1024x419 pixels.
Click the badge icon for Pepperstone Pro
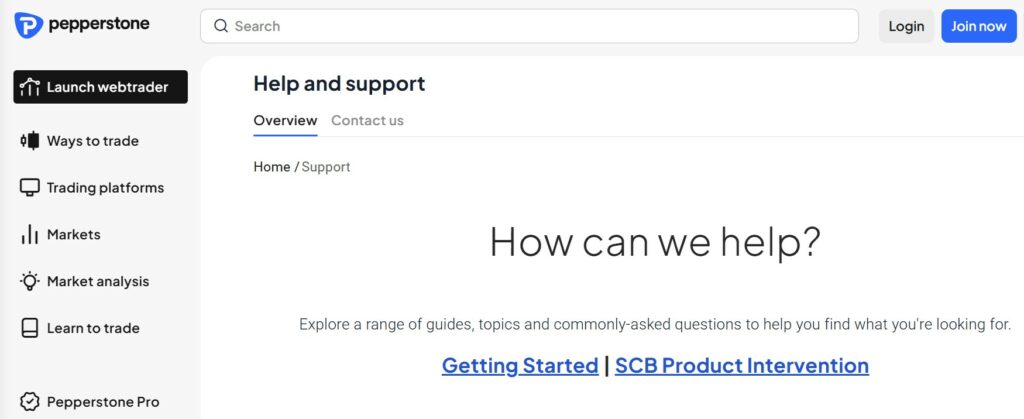[30, 402]
